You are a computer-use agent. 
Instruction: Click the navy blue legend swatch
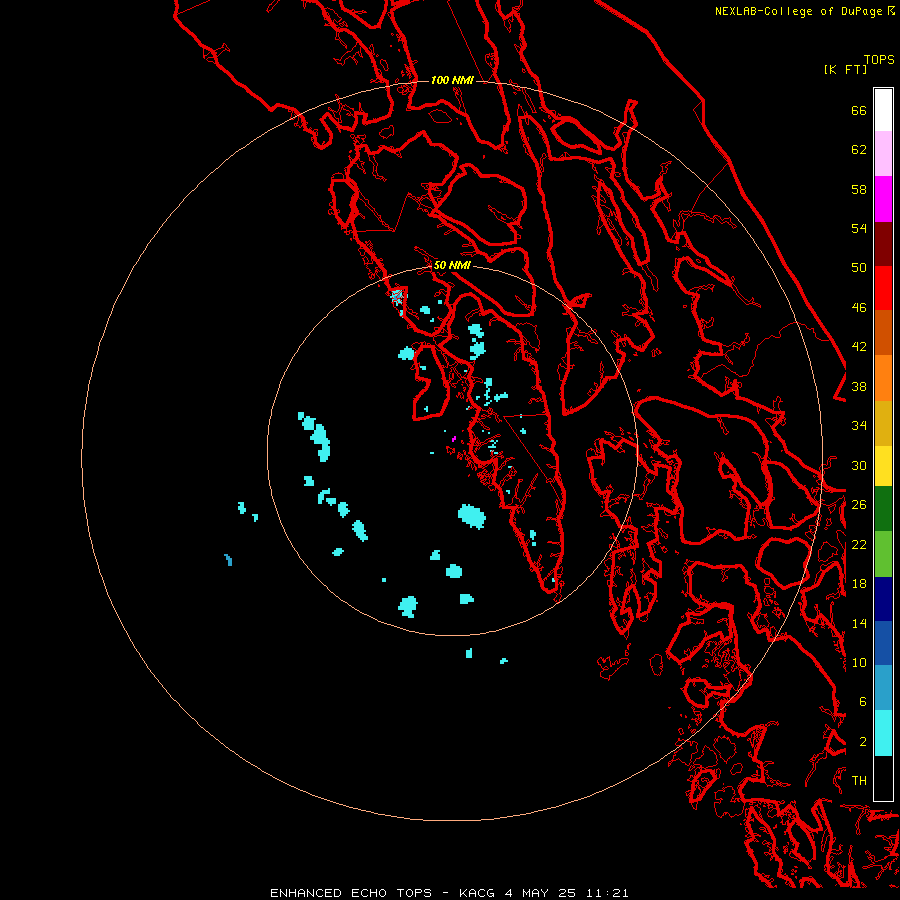click(x=883, y=599)
